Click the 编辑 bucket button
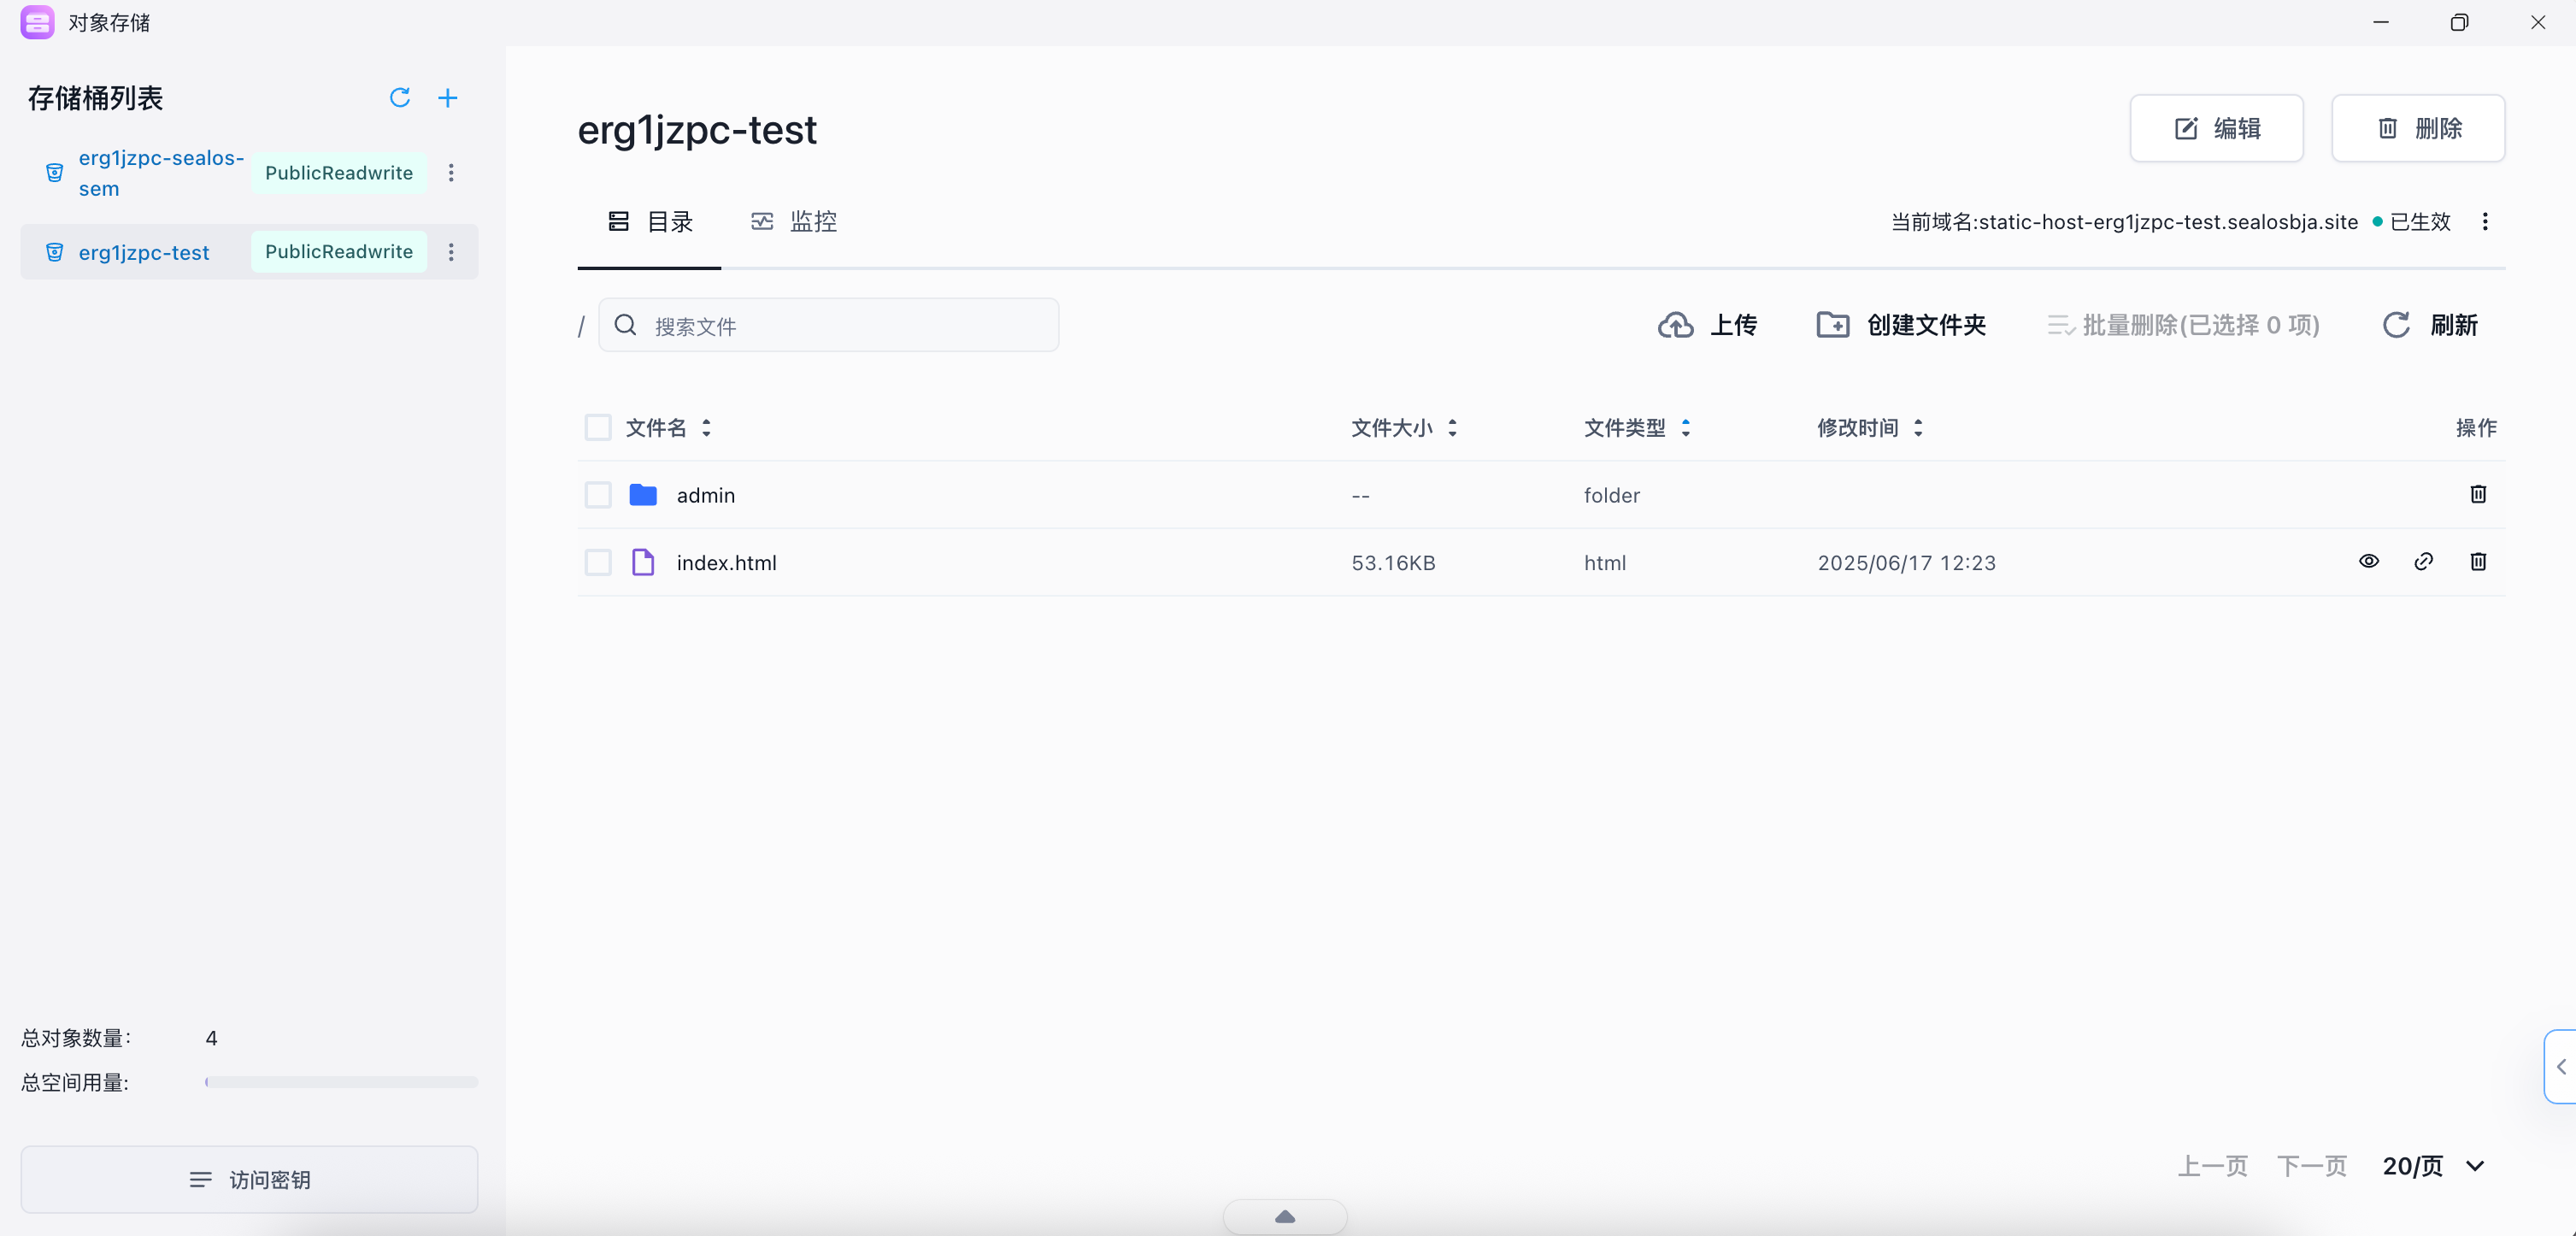Viewport: 2576px width, 1236px height. [x=2216, y=128]
